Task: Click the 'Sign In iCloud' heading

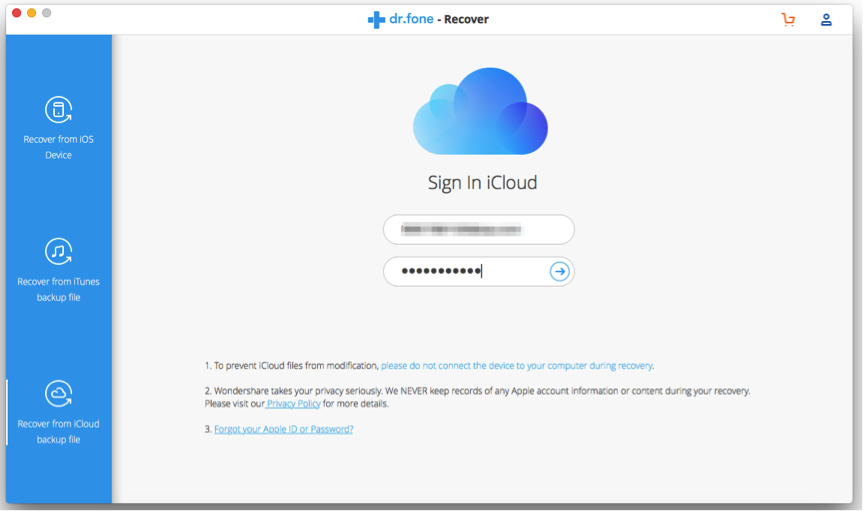Action: click(482, 183)
